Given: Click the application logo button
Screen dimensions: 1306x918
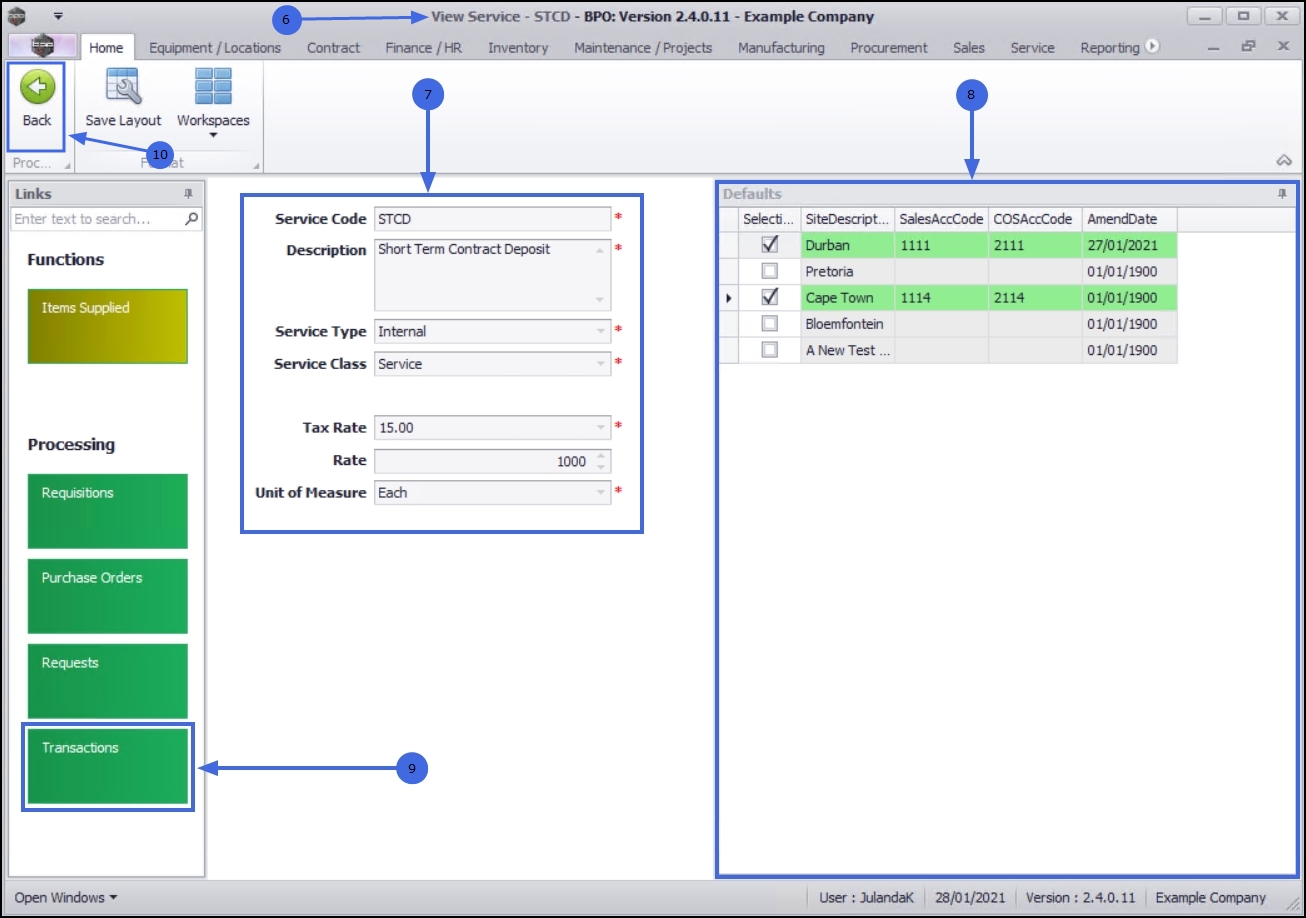Looking at the screenshot, I should (x=42, y=47).
